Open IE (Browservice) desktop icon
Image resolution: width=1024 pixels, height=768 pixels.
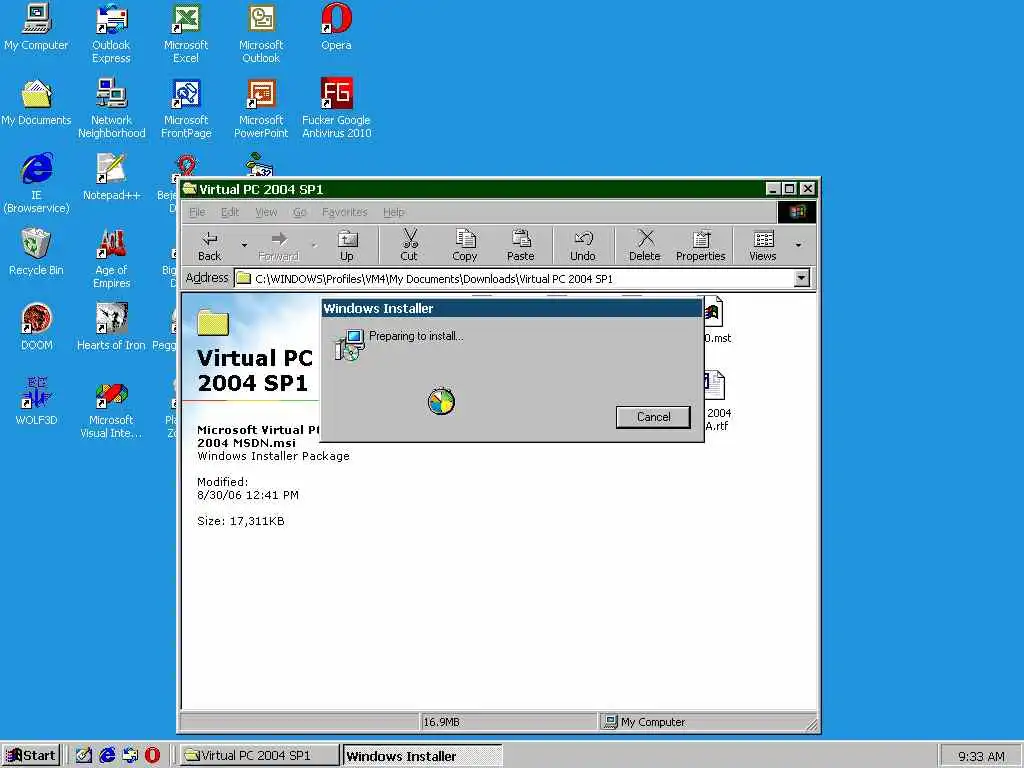click(x=36, y=184)
